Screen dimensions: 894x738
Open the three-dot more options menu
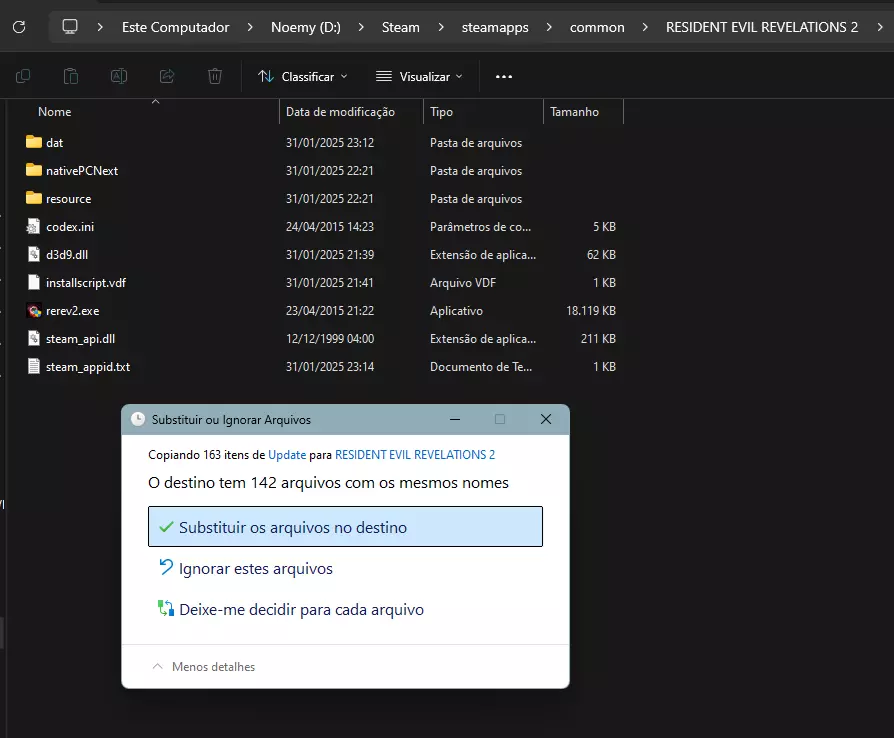pyautogui.click(x=504, y=76)
